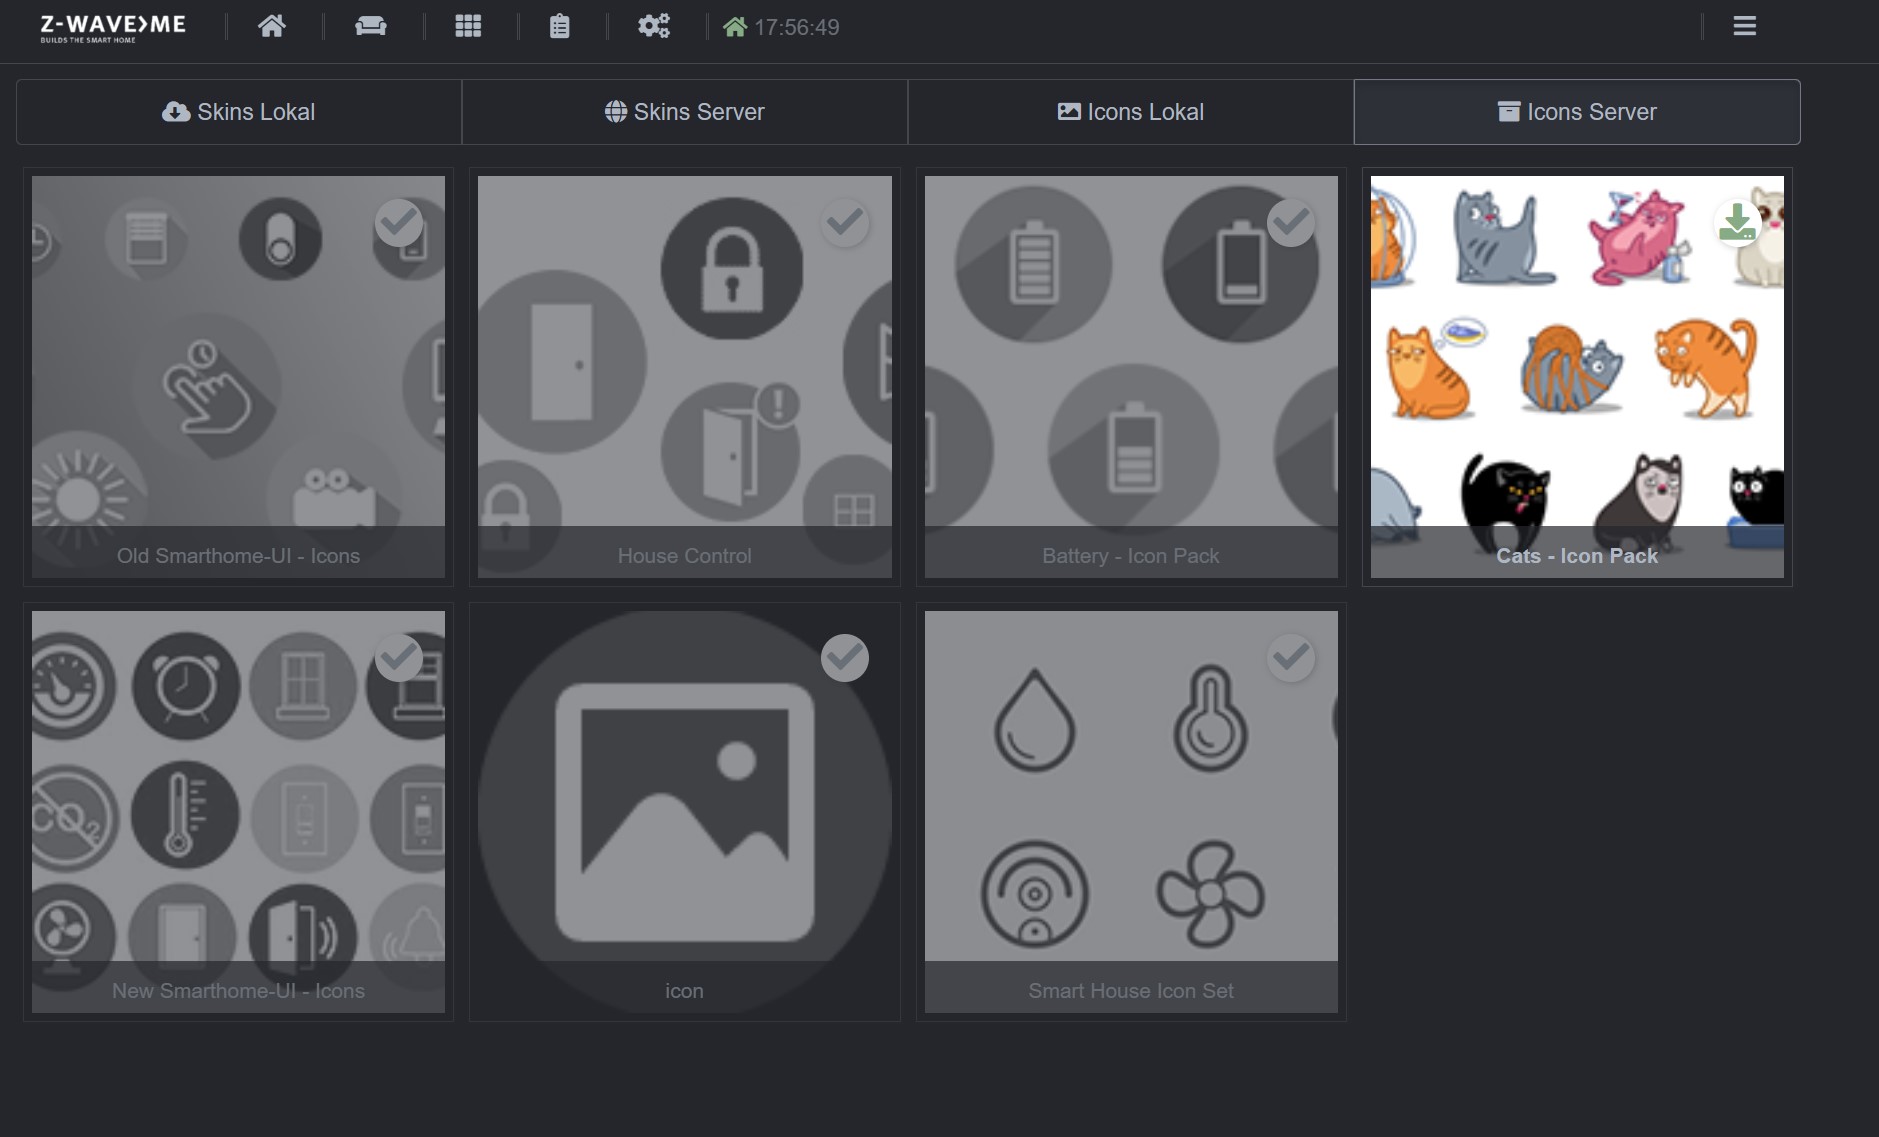Image resolution: width=1879 pixels, height=1137 pixels.
Task: Toggle checkmark on House Control pack
Action: [x=845, y=223]
